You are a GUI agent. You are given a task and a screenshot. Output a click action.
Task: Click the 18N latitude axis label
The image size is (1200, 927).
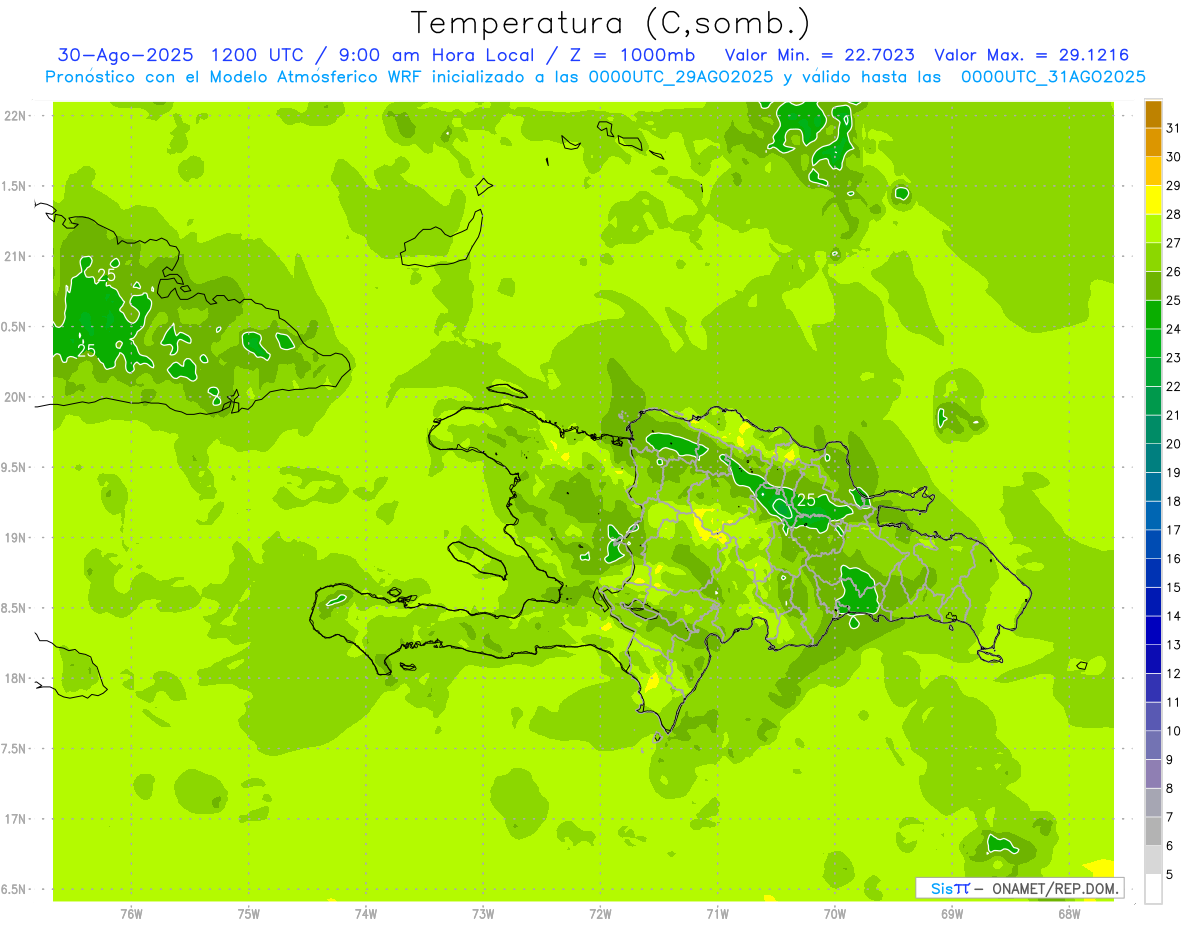coord(16,678)
